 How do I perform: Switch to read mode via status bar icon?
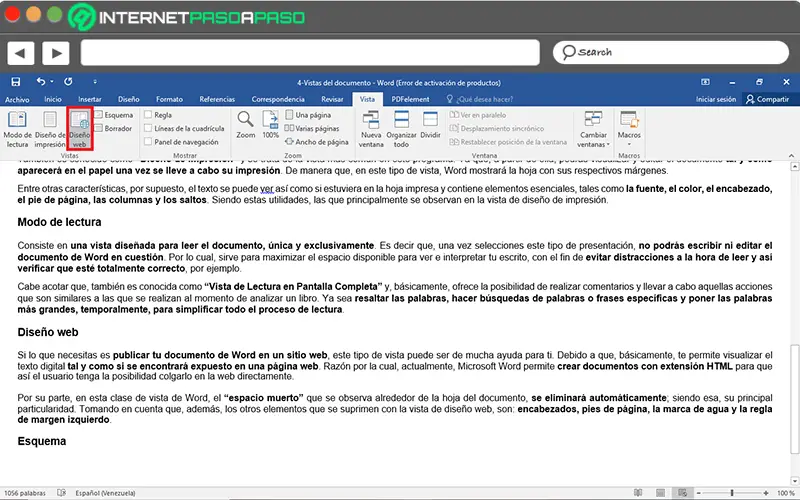pos(638,492)
